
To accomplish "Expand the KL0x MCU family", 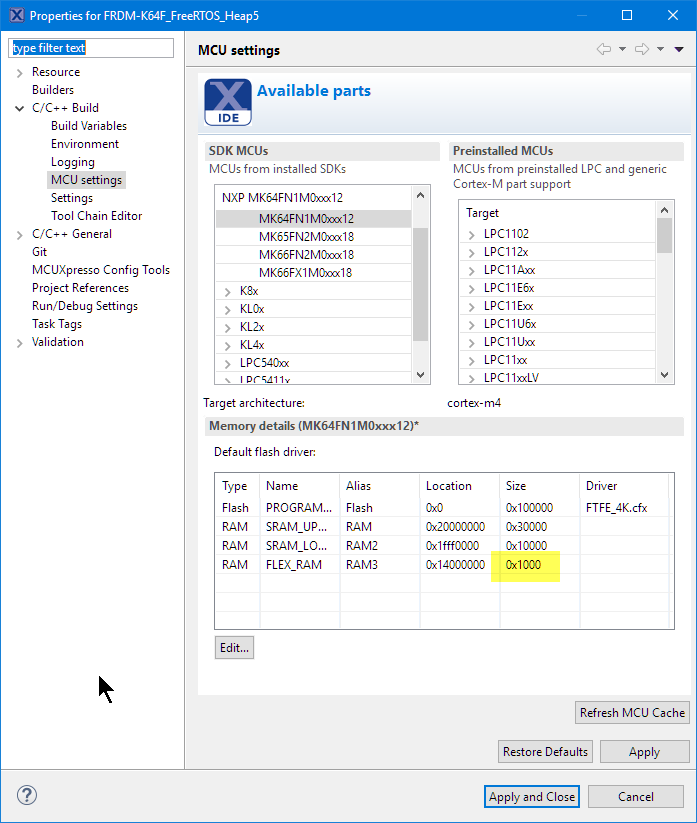I will [x=227, y=310].
